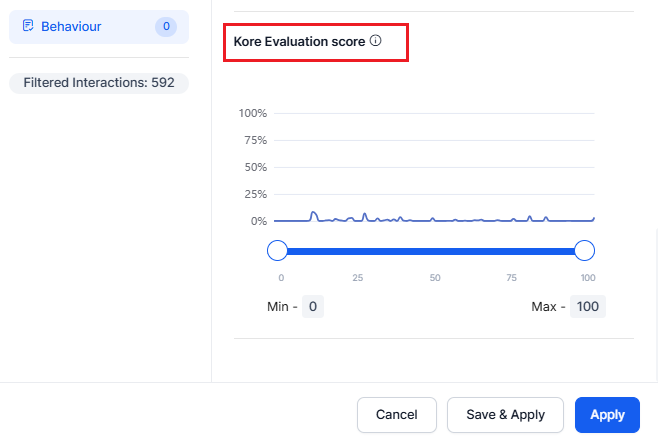Click the tallest peak in the distribution chart
This screenshot has height=438, width=658.
(313, 214)
